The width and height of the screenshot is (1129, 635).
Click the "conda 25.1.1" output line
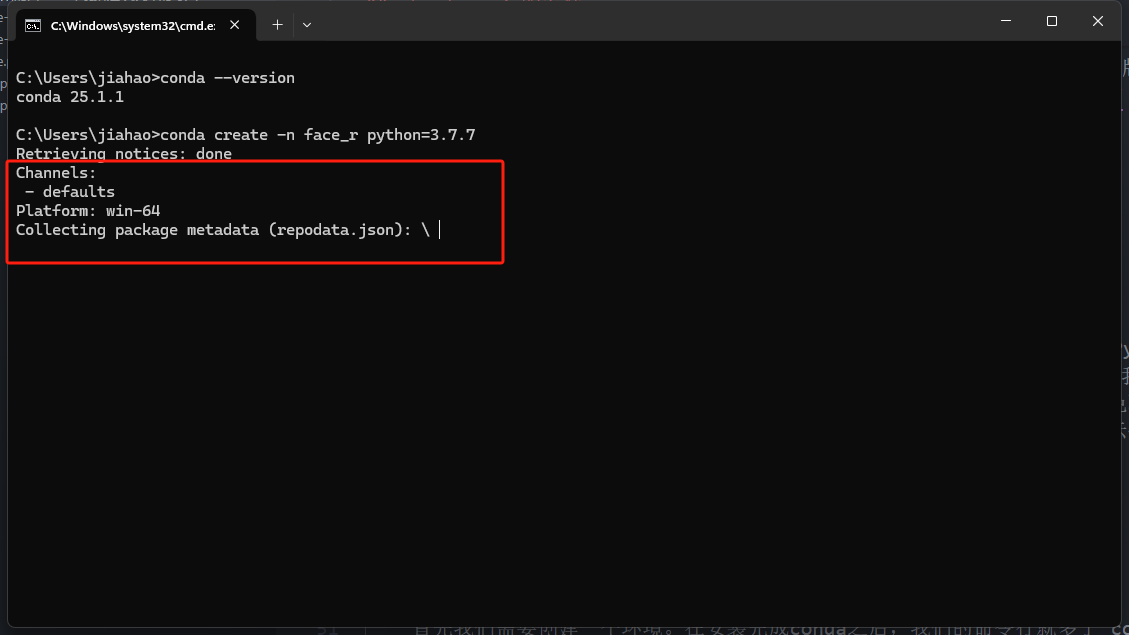pyautogui.click(x=70, y=97)
